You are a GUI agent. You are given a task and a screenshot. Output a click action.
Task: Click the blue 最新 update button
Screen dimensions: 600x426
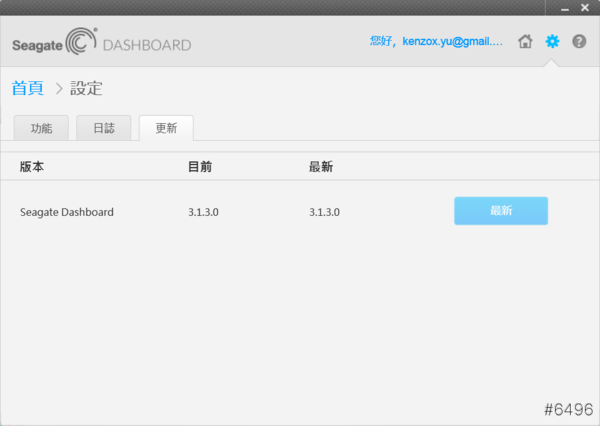click(501, 211)
